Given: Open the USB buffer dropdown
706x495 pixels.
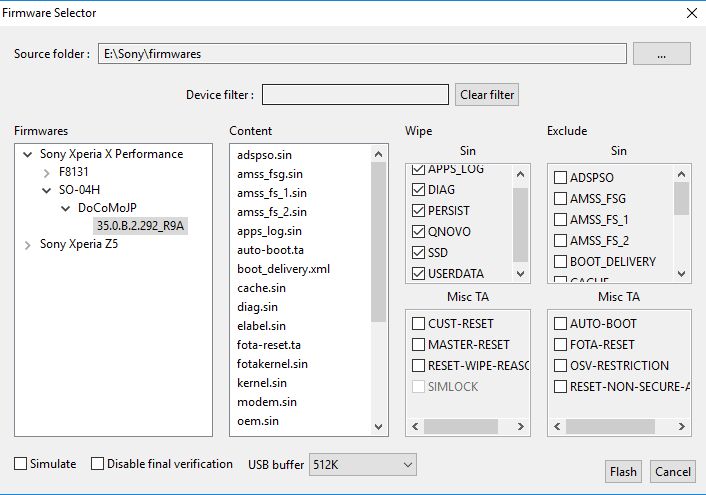Looking at the screenshot, I should pyautogui.click(x=362, y=465).
